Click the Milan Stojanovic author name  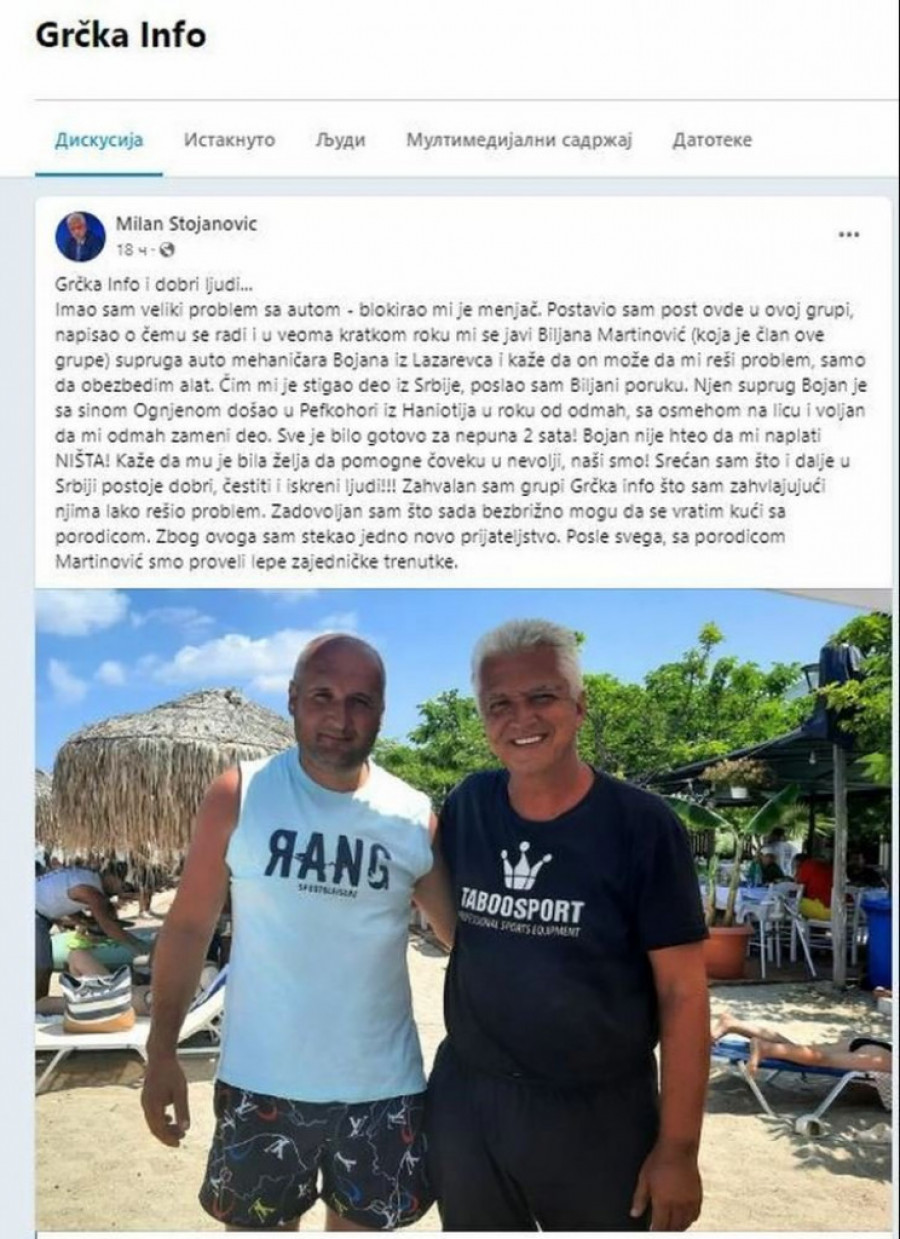(x=186, y=224)
